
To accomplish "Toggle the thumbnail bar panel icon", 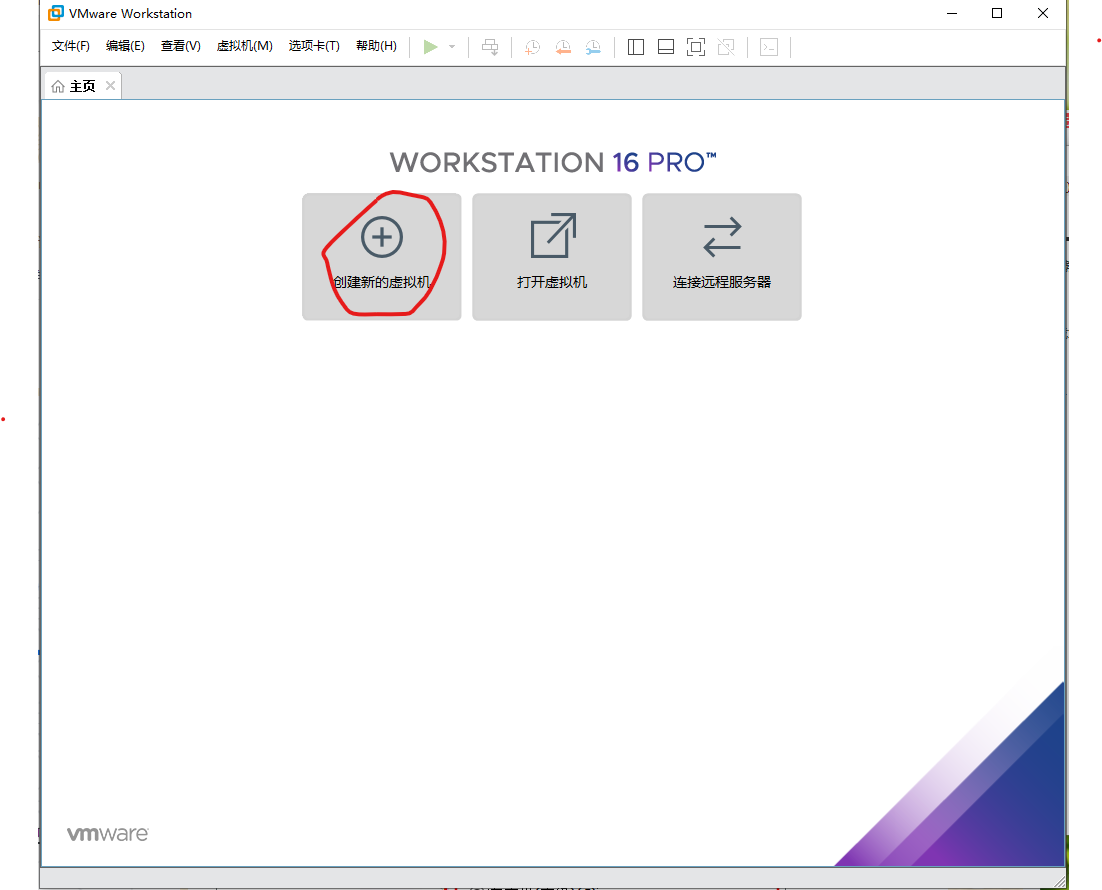I will pos(666,47).
